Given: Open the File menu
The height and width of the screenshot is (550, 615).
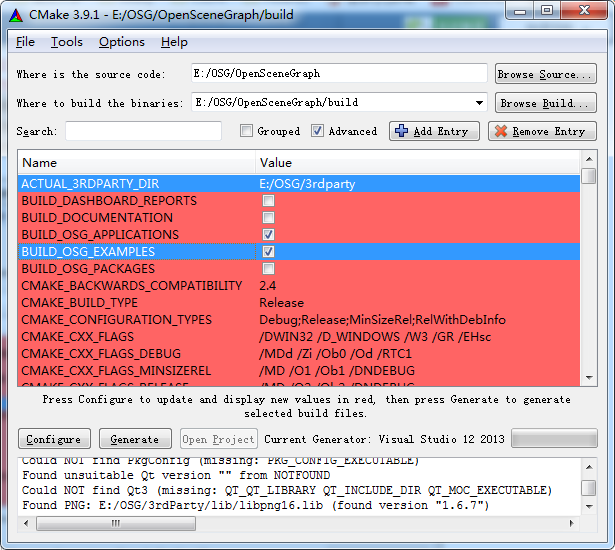Looking at the screenshot, I should (25, 42).
